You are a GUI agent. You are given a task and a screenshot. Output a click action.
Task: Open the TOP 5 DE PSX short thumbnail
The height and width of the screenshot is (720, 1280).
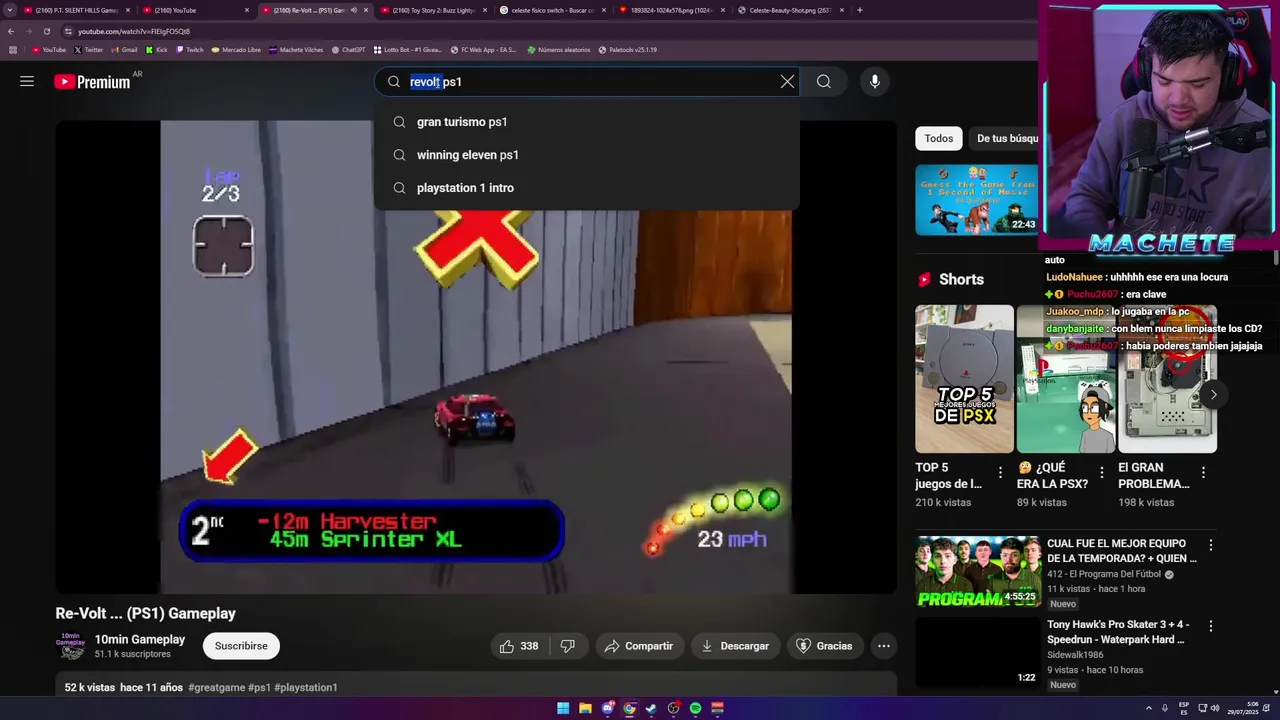coord(964,379)
